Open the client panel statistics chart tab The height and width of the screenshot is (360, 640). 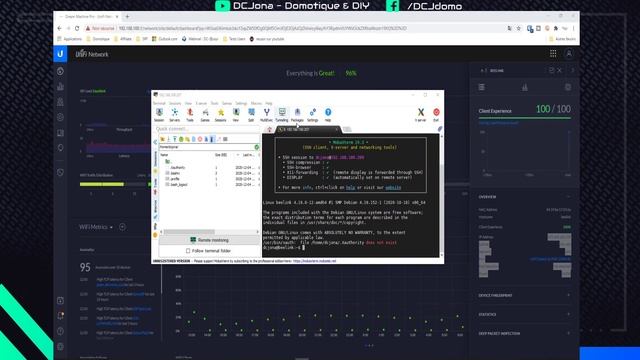point(524,87)
